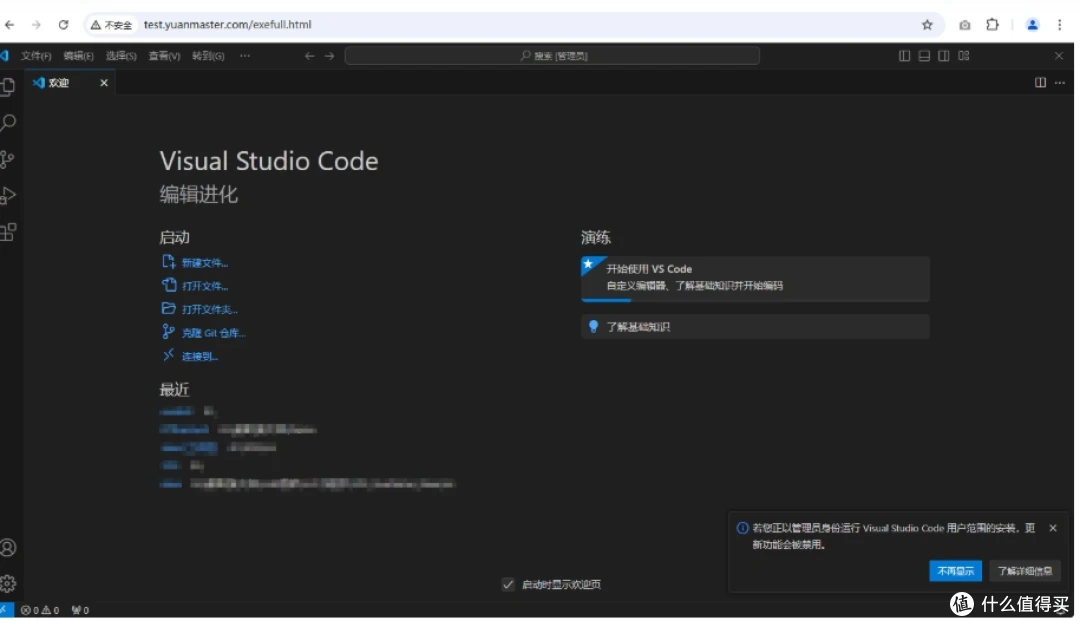Click 新建文件... link
Image resolution: width=1080 pixels, height=627 pixels.
(205, 263)
